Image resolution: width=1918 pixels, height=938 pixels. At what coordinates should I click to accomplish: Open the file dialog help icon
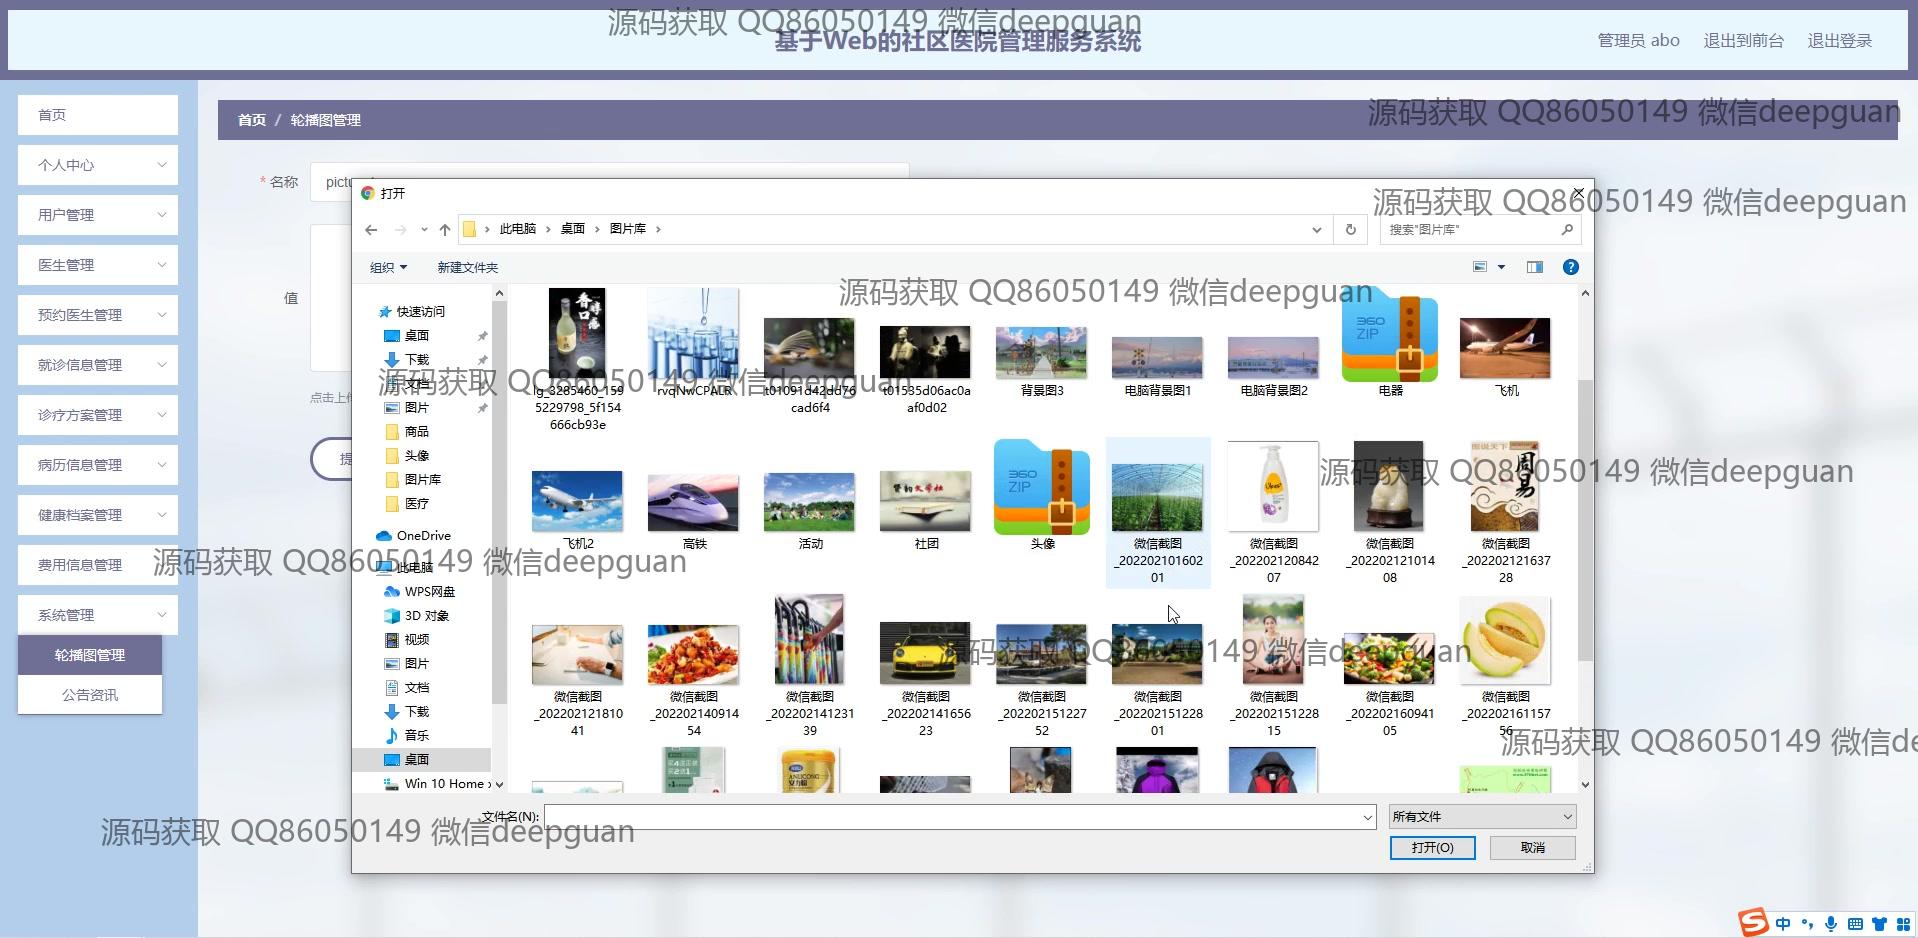(1570, 267)
